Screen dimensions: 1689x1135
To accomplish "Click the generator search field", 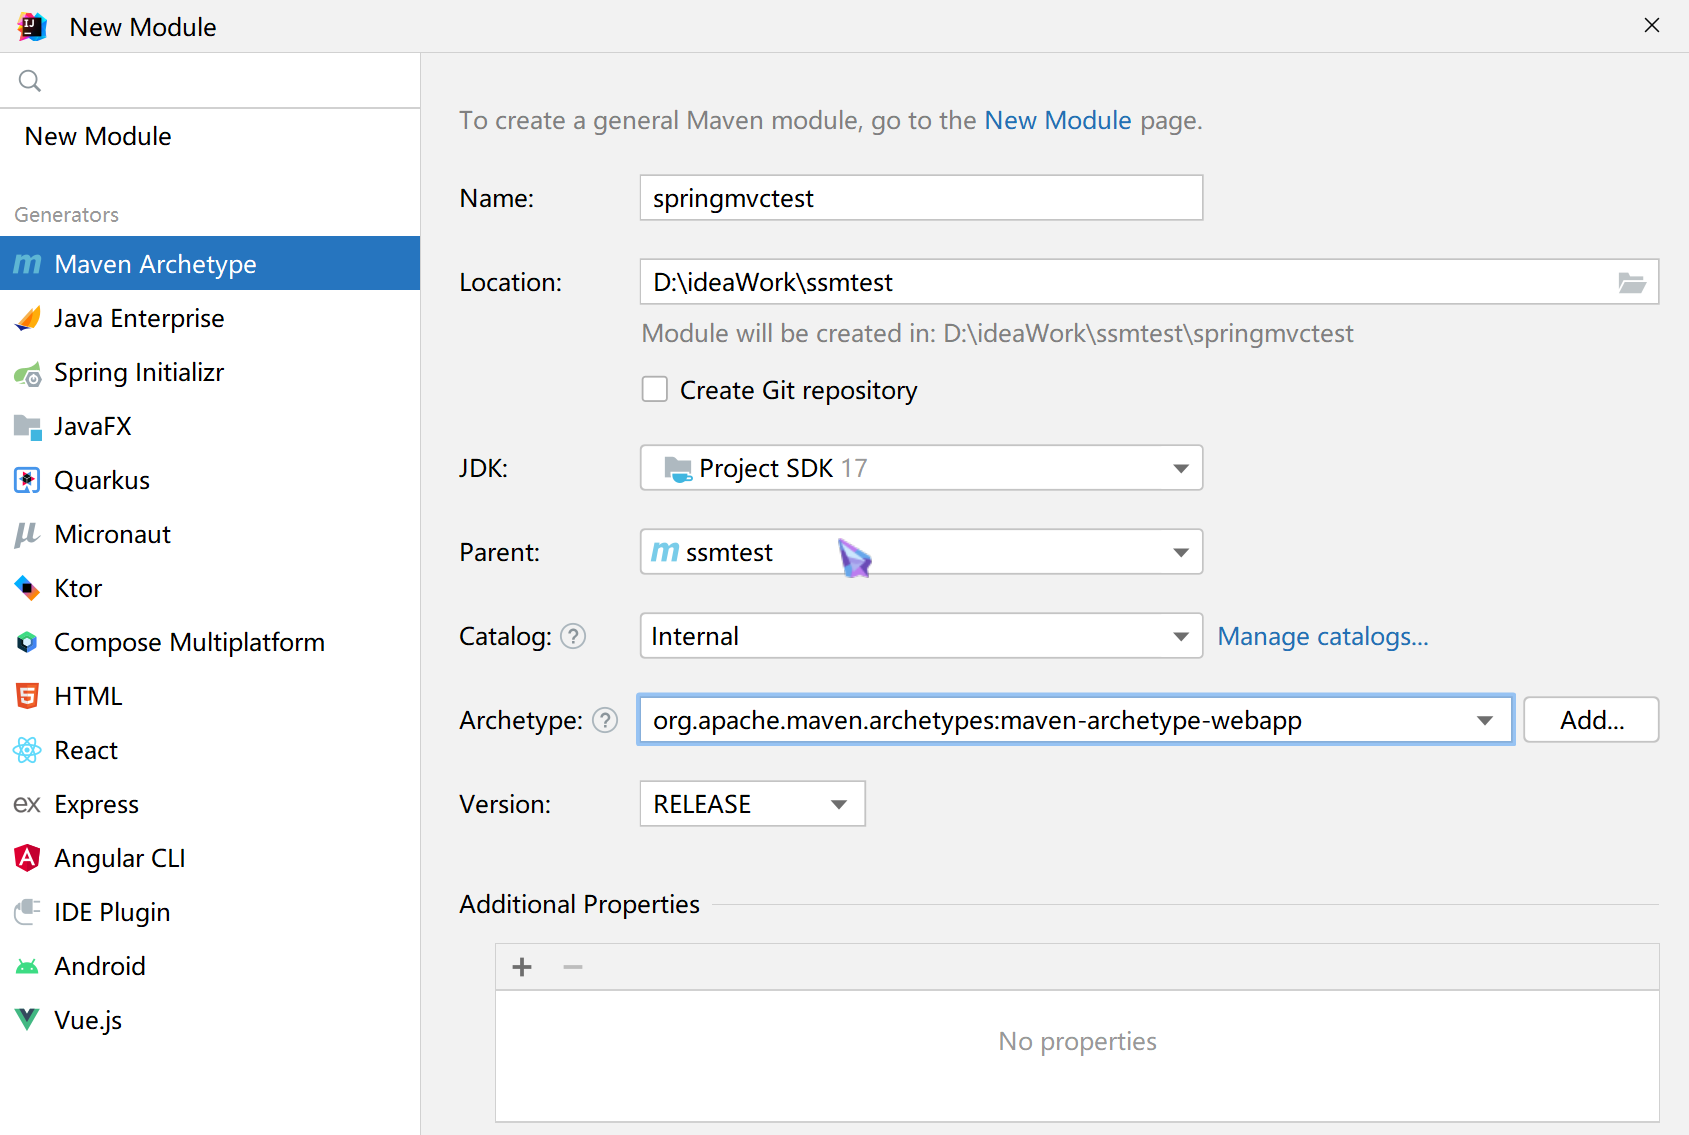I will [210, 81].
